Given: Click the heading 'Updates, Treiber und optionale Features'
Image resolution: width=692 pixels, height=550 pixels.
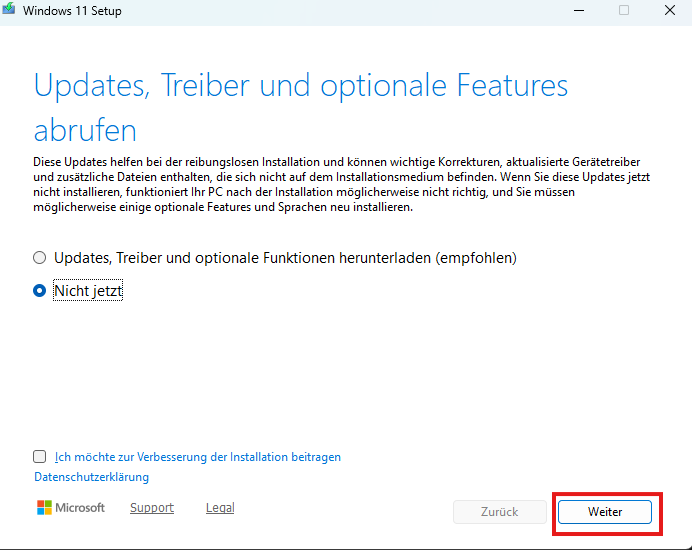Looking at the screenshot, I should click(301, 85).
